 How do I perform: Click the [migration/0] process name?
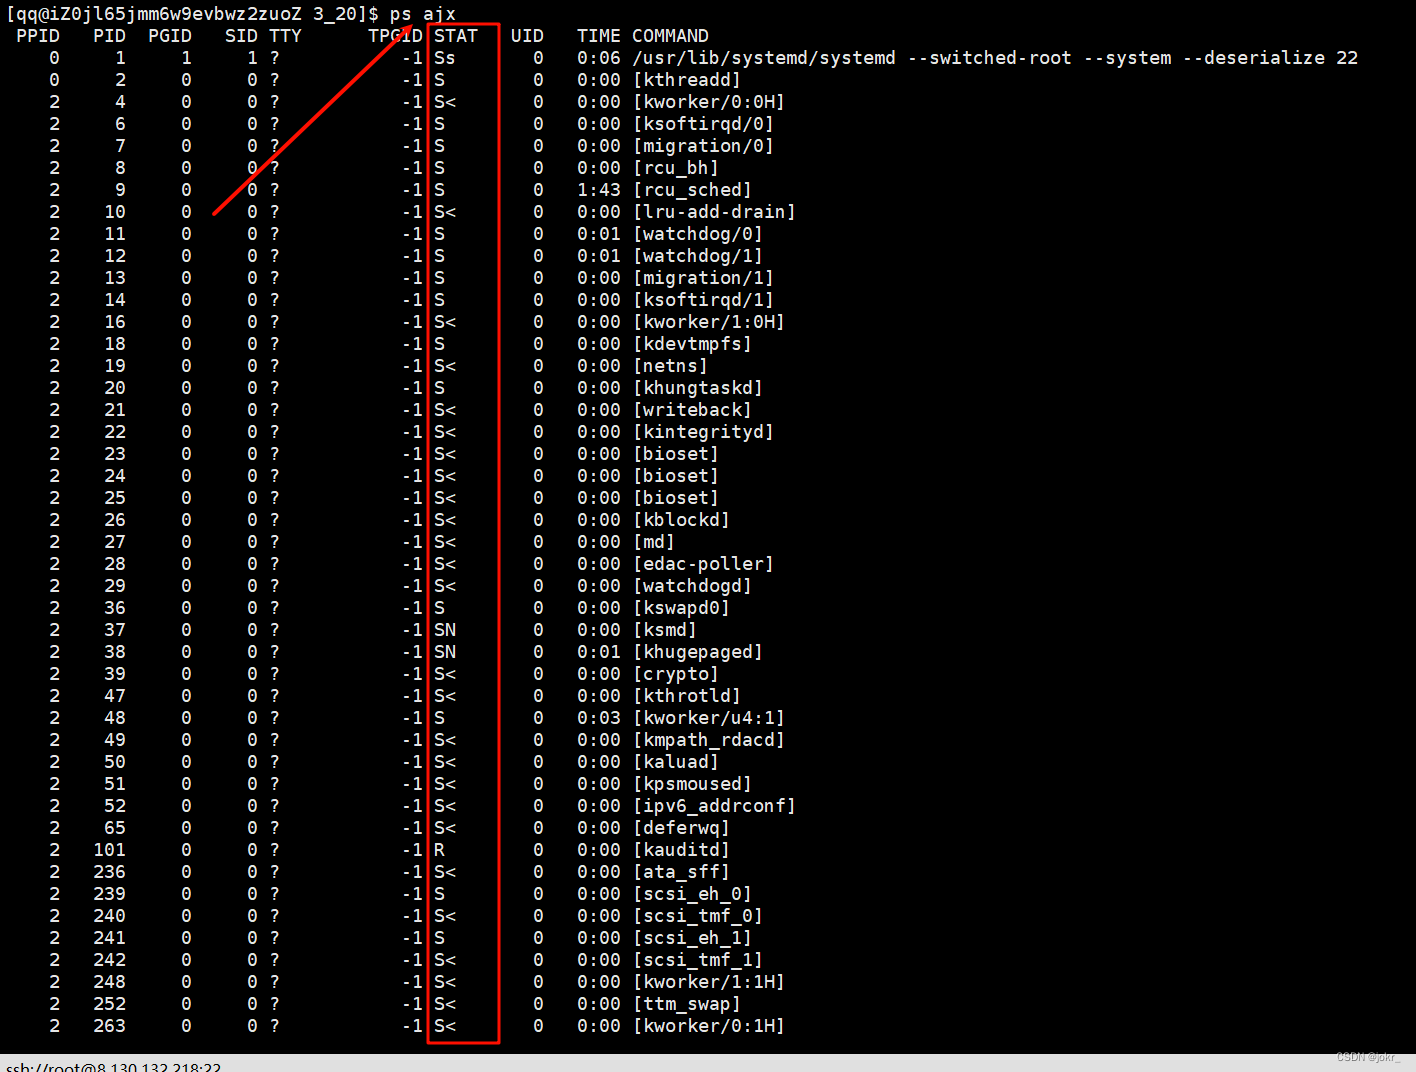tap(703, 146)
